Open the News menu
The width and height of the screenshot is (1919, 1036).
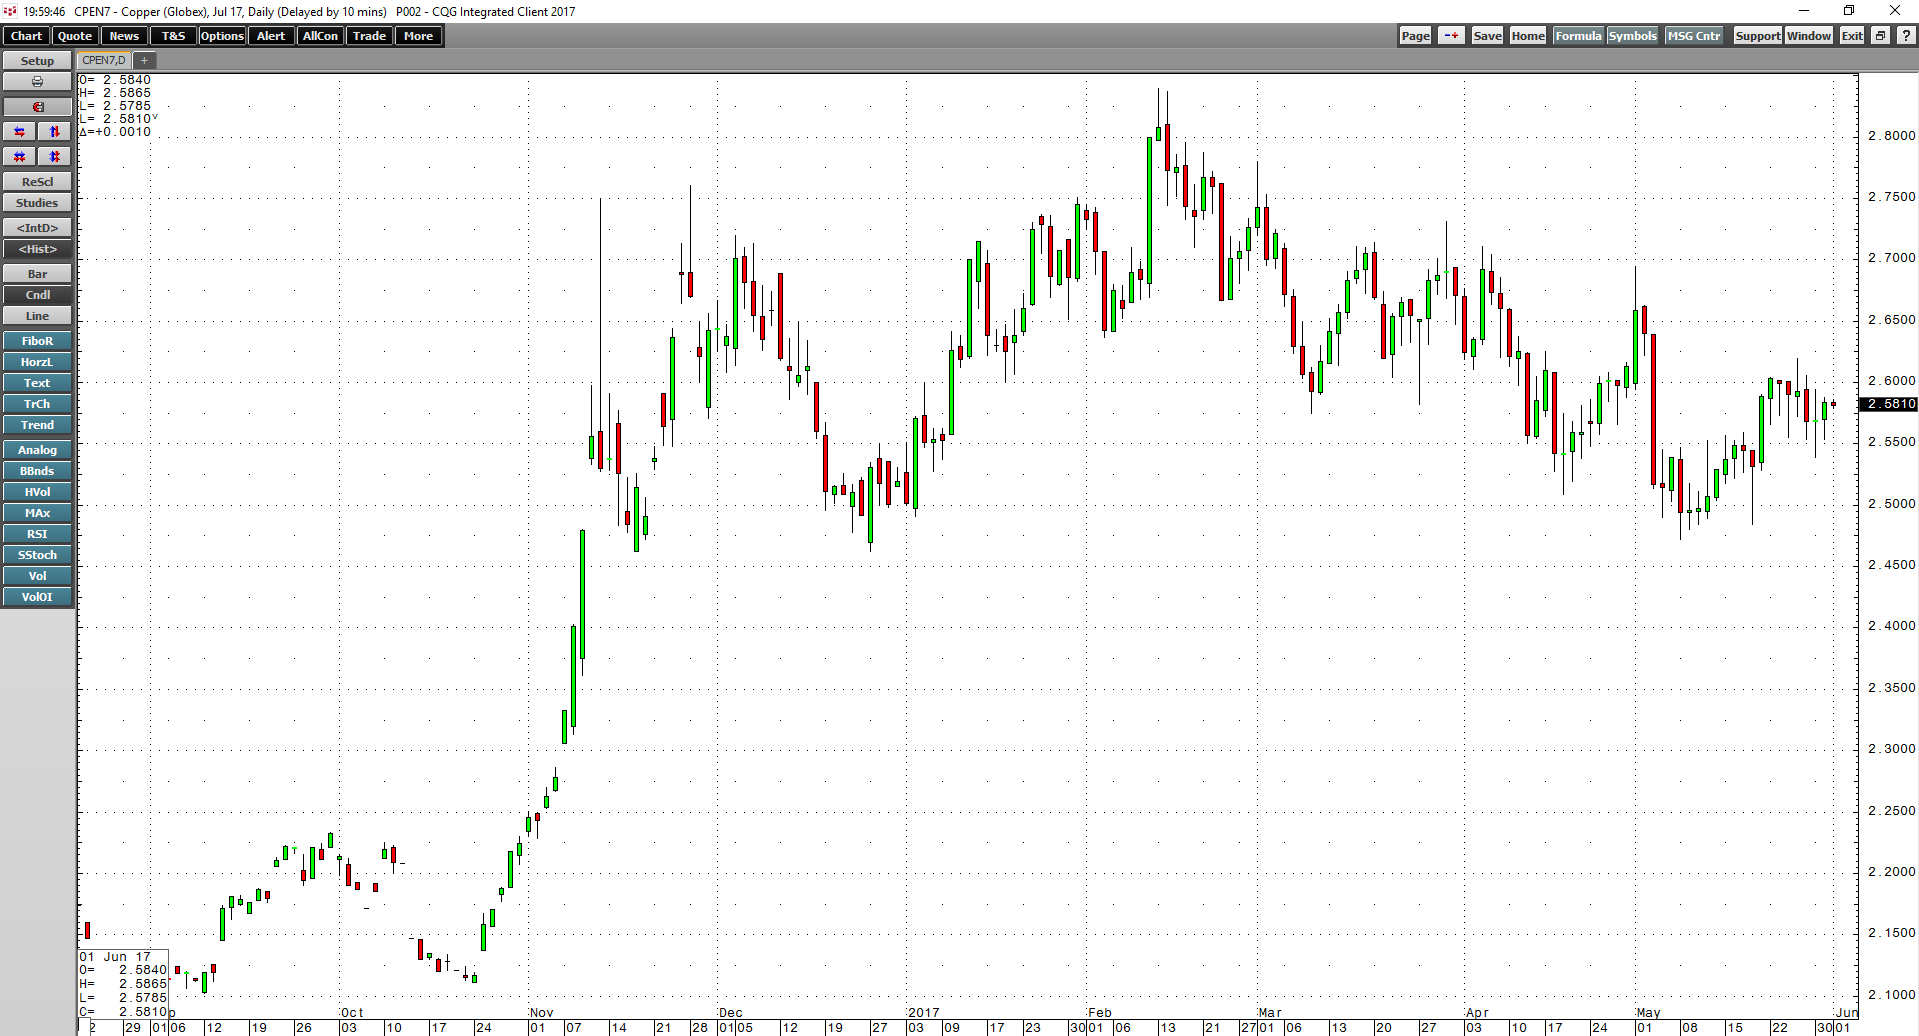click(x=124, y=36)
